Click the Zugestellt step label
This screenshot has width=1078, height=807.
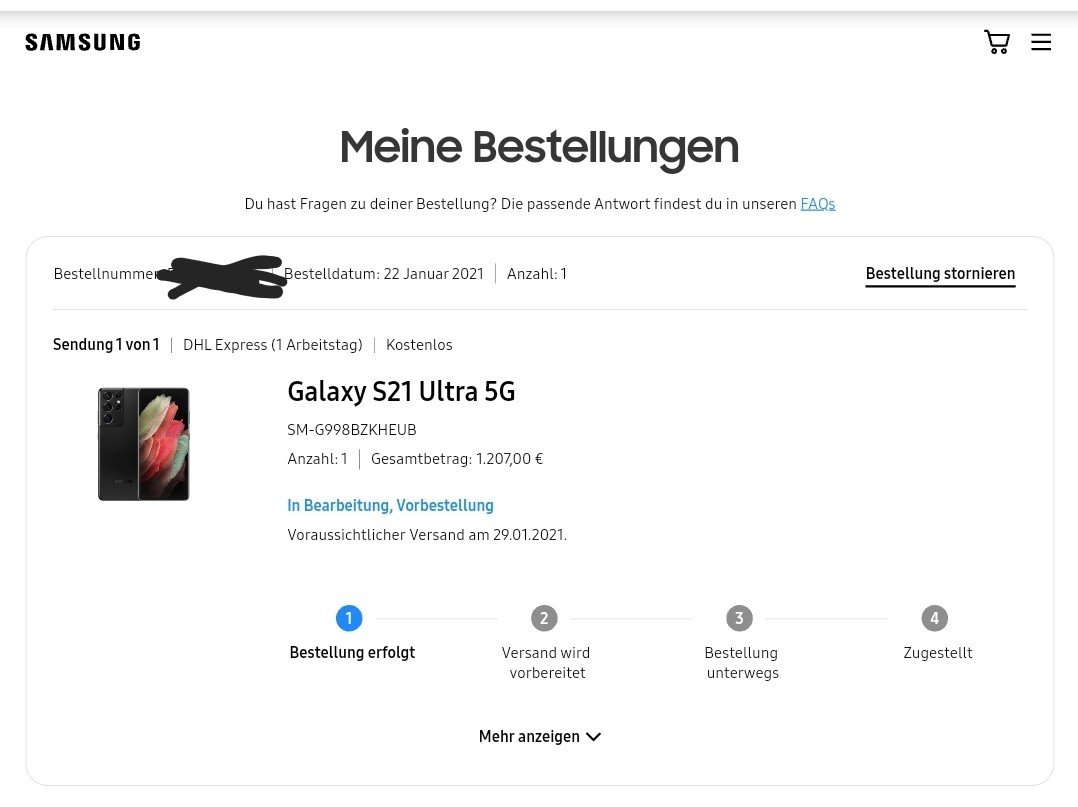(x=938, y=652)
